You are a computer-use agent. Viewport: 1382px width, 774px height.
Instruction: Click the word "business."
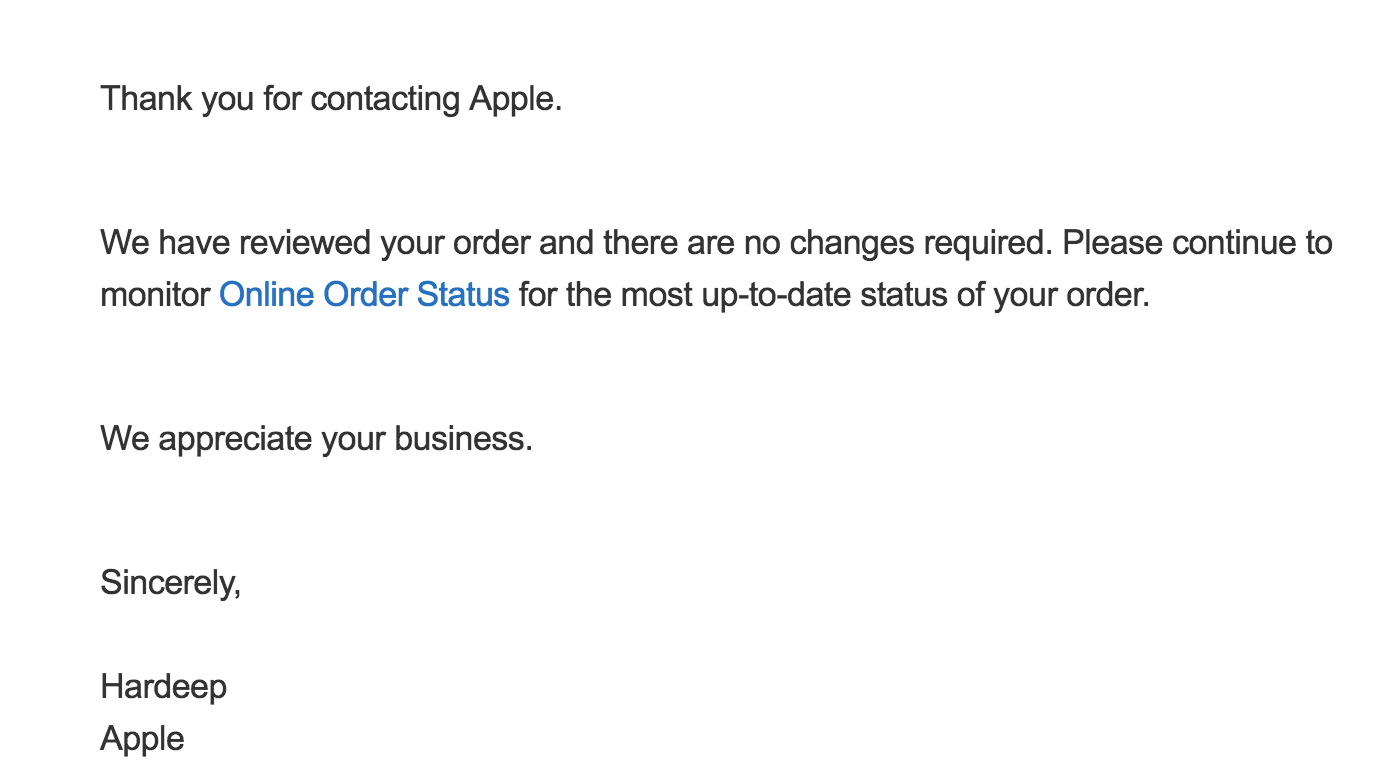464,439
